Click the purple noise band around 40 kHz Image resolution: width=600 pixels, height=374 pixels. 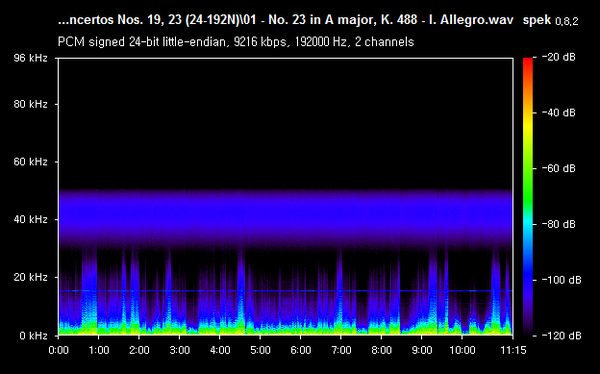point(285,218)
